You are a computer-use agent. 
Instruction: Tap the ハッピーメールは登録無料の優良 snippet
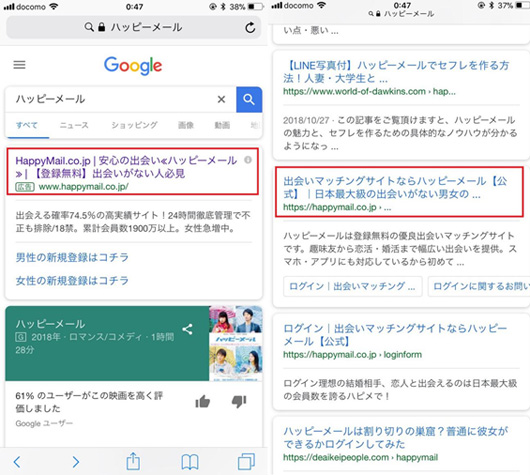[x=400, y=249]
